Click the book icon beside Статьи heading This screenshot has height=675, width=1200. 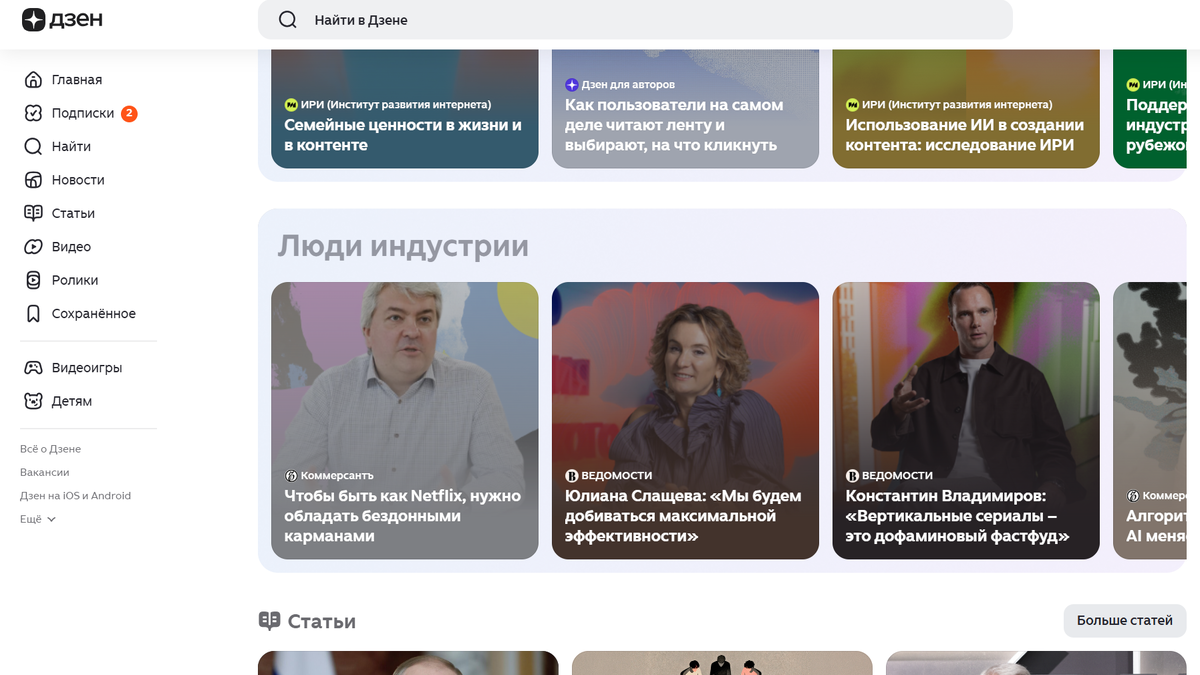269,621
